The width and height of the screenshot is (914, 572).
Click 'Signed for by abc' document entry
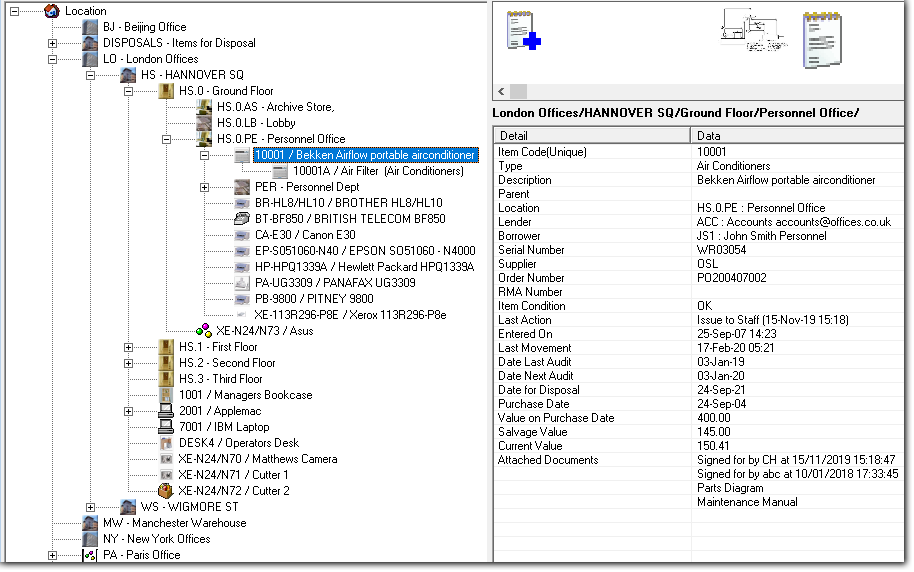[x=797, y=474]
